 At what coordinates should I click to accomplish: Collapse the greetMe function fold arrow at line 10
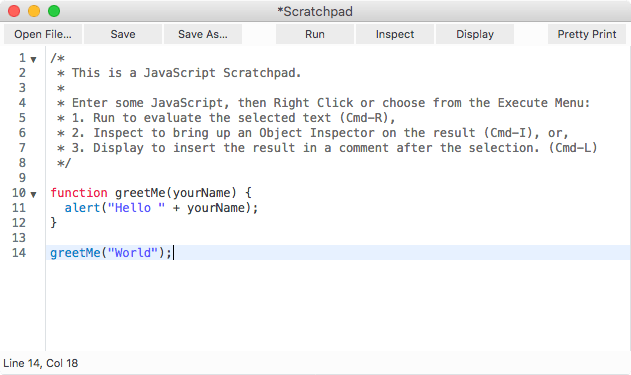pos(33,194)
